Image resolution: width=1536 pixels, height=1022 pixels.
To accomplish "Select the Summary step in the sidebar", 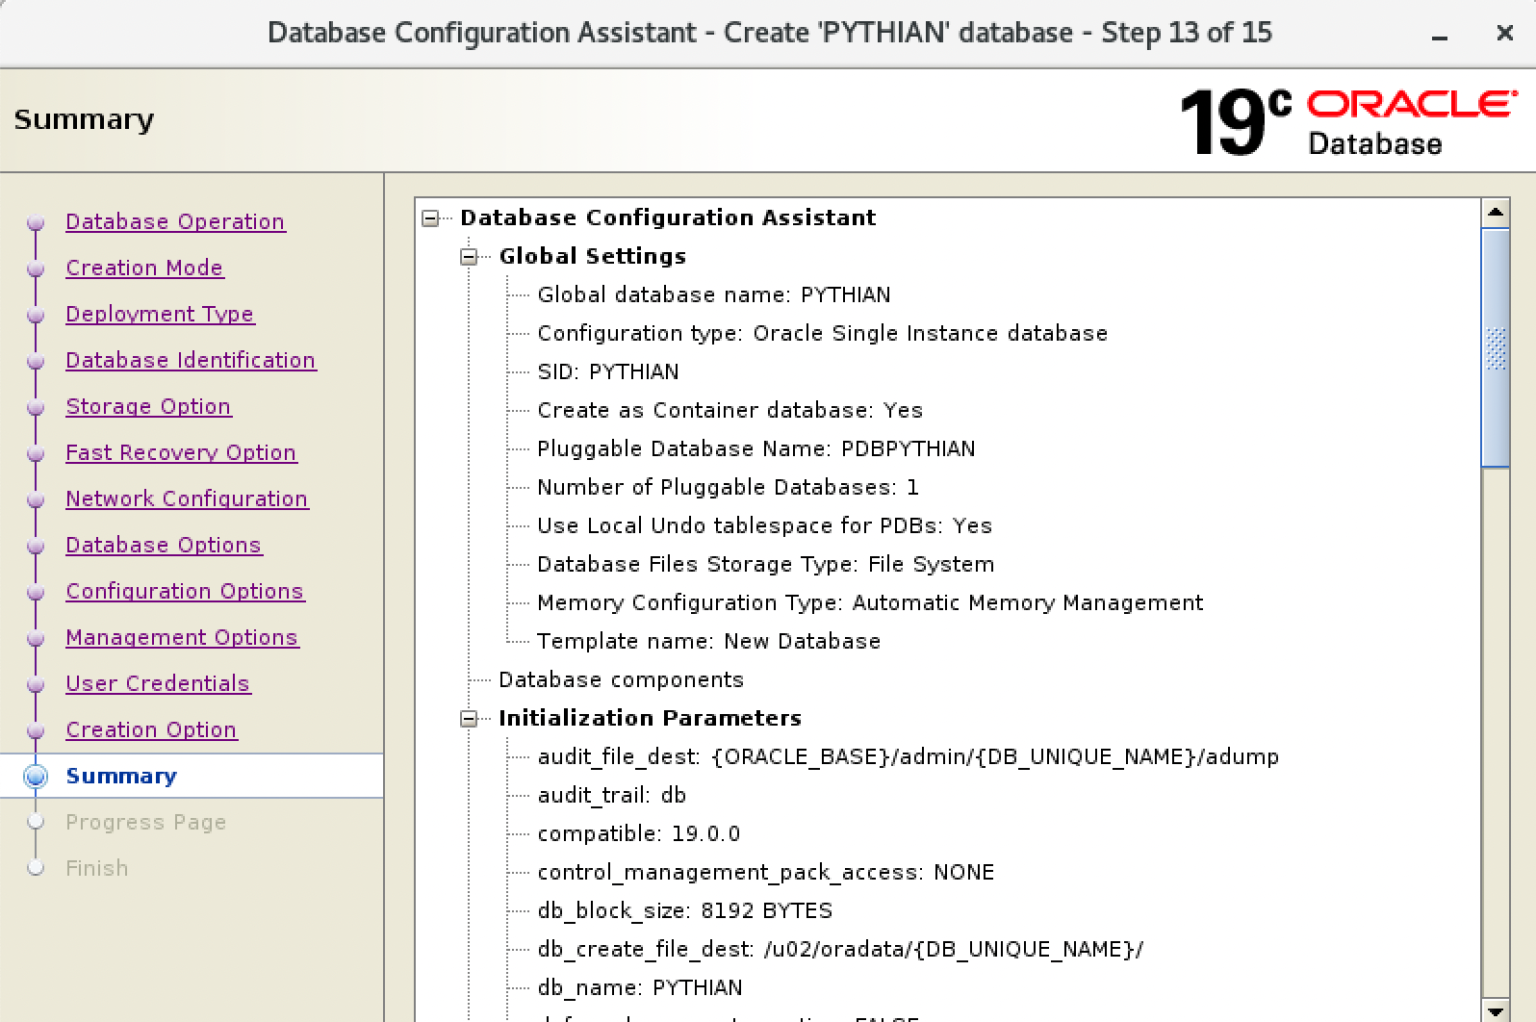I will point(121,776).
